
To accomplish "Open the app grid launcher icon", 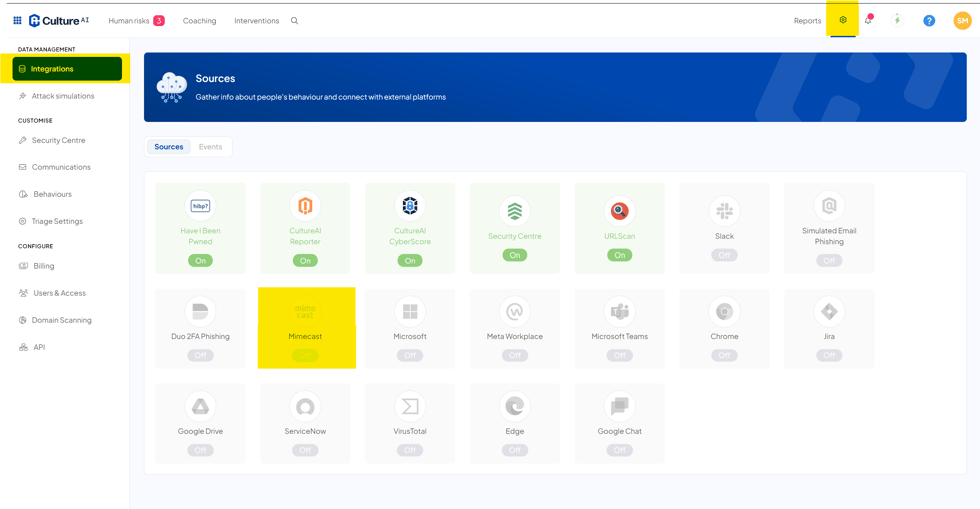I will pos(17,20).
